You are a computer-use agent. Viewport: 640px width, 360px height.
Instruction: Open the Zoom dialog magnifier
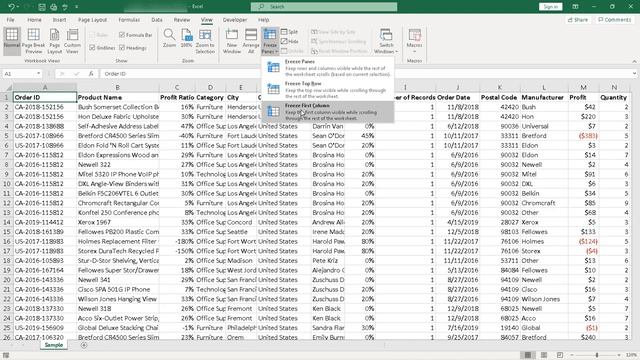(x=169, y=39)
